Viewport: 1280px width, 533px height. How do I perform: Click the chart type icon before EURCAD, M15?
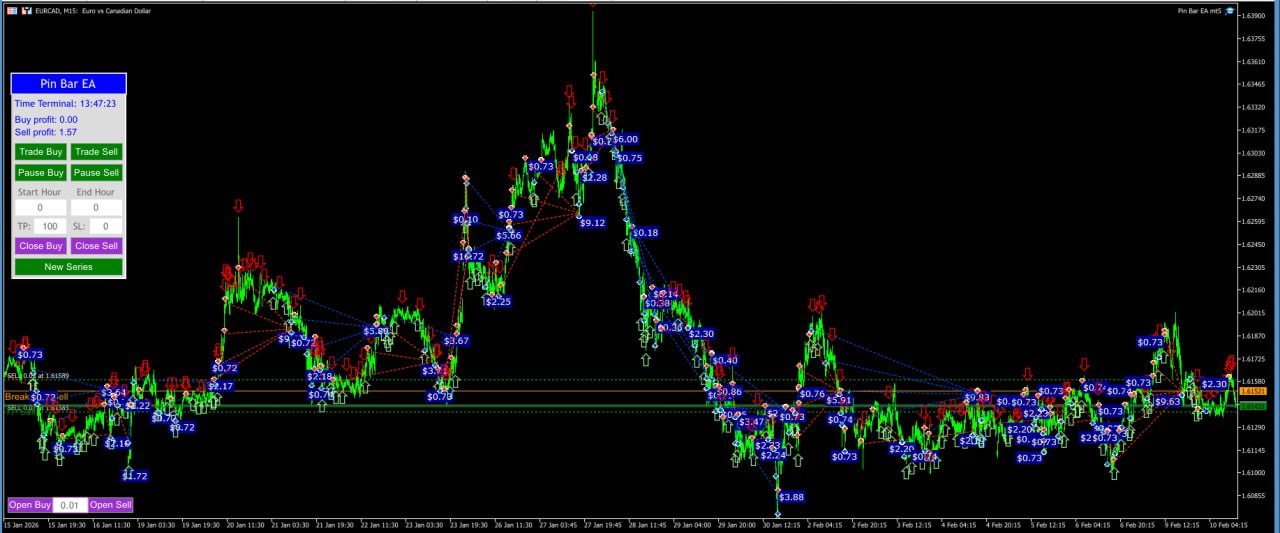point(26,10)
